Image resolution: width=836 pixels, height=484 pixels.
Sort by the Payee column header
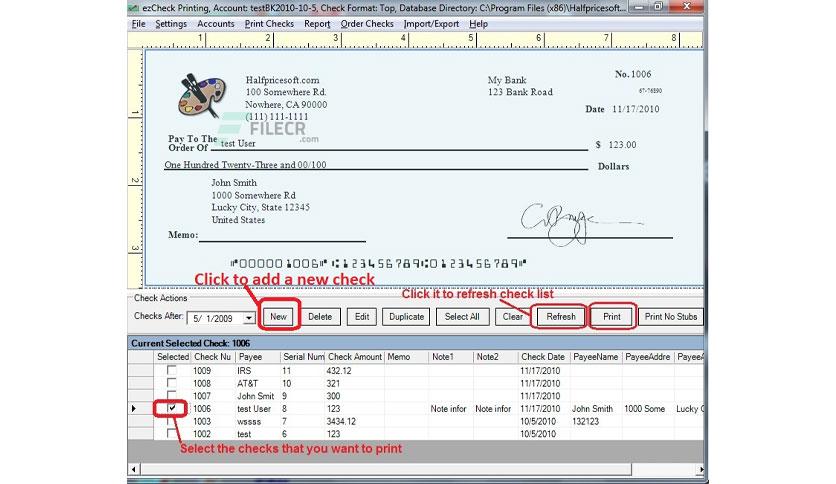(258, 357)
